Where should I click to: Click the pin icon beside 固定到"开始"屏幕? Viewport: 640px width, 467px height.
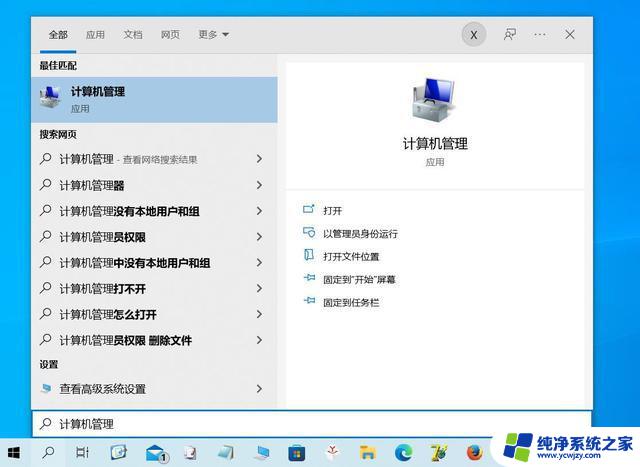click(x=309, y=278)
